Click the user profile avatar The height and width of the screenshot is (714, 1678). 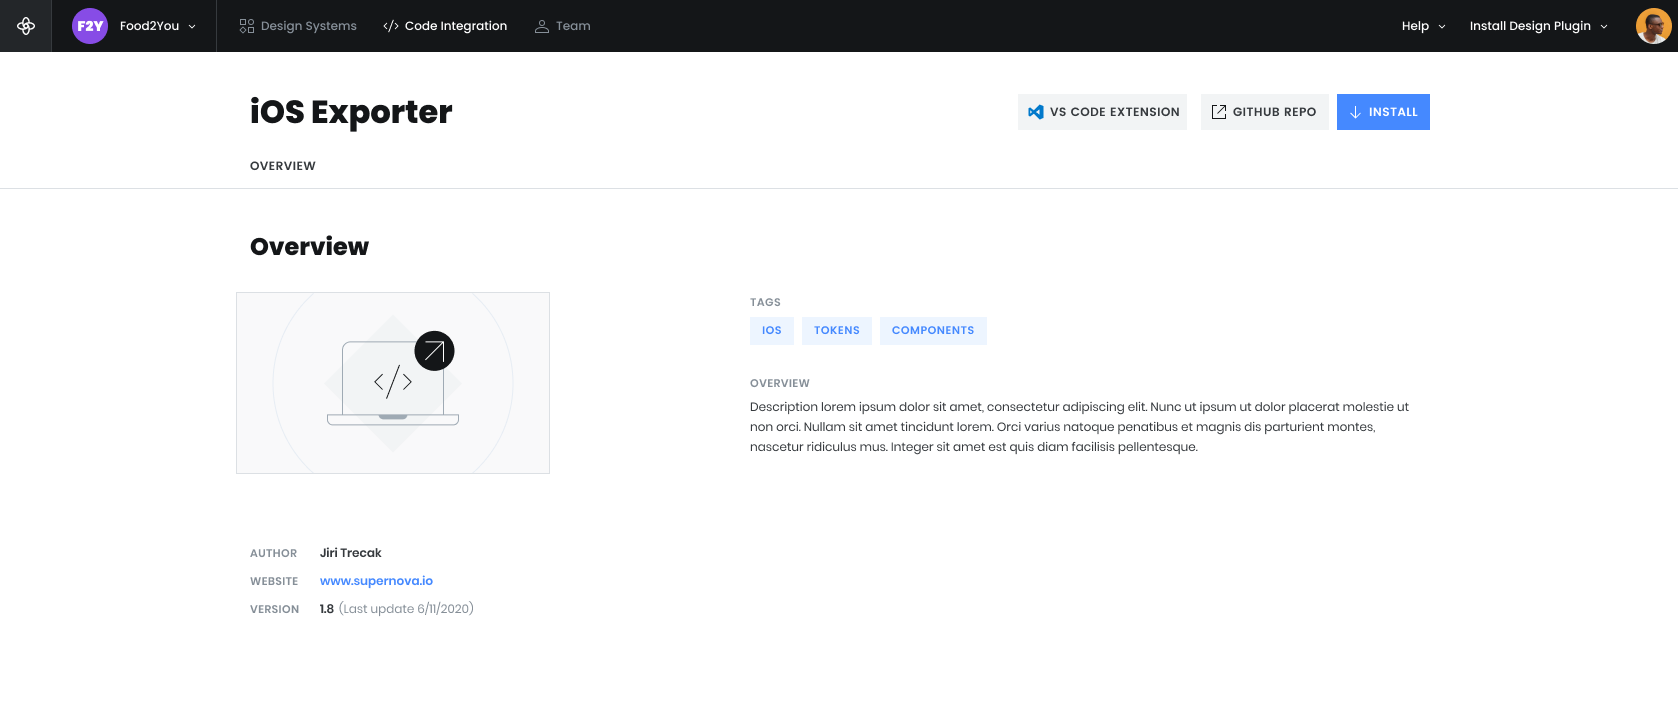1654,26
